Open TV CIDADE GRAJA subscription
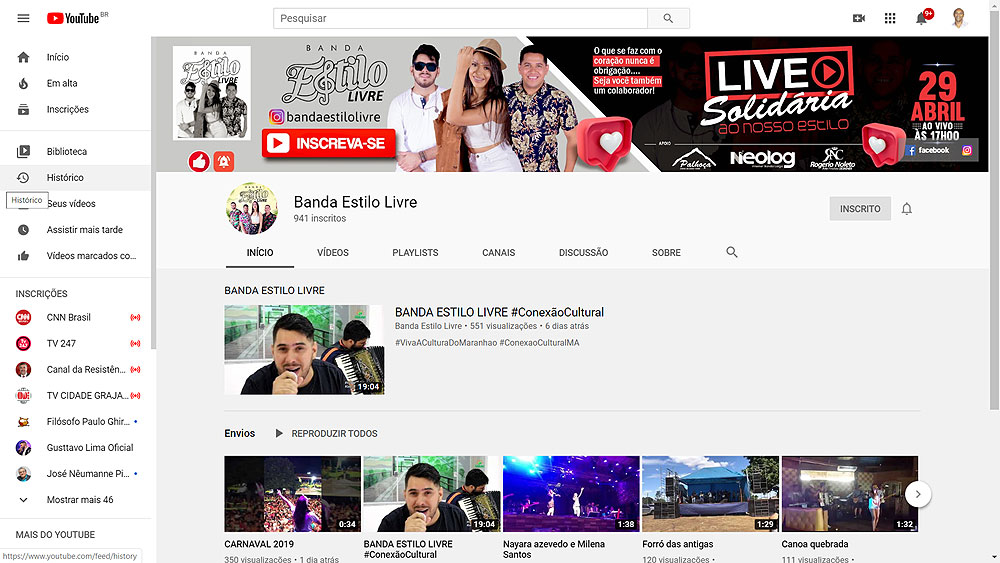 pyautogui.click(x=75, y=395)
